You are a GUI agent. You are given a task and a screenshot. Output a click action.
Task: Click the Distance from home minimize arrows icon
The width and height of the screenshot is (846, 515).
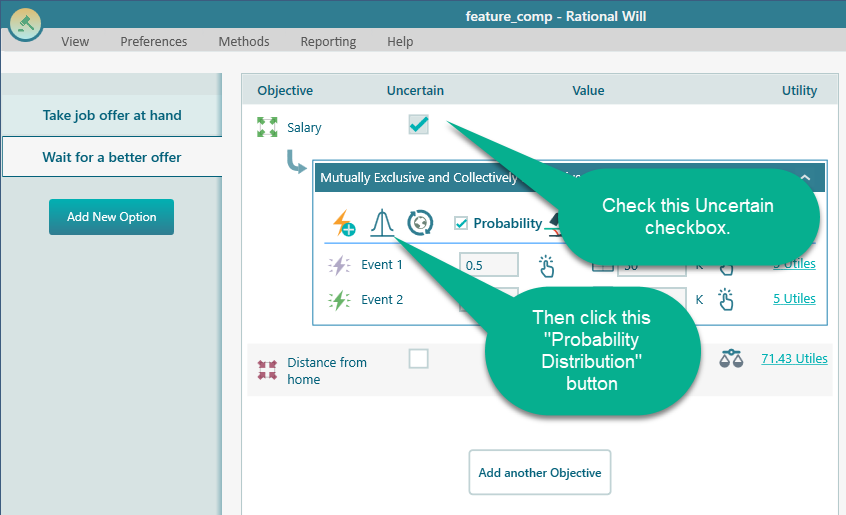[267, 370]
